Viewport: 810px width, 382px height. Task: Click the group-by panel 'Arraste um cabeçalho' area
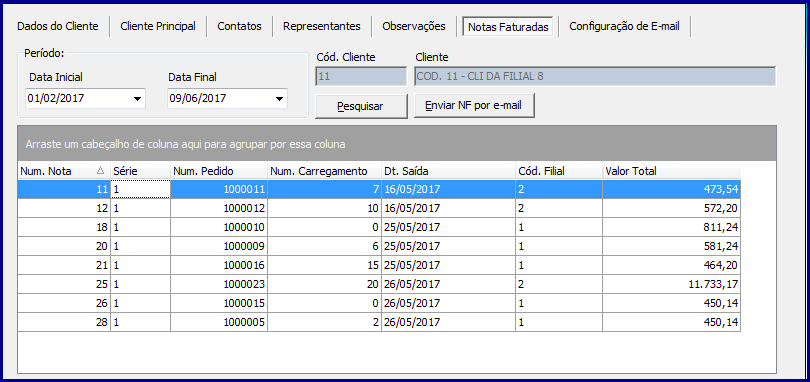click(397, 144)
